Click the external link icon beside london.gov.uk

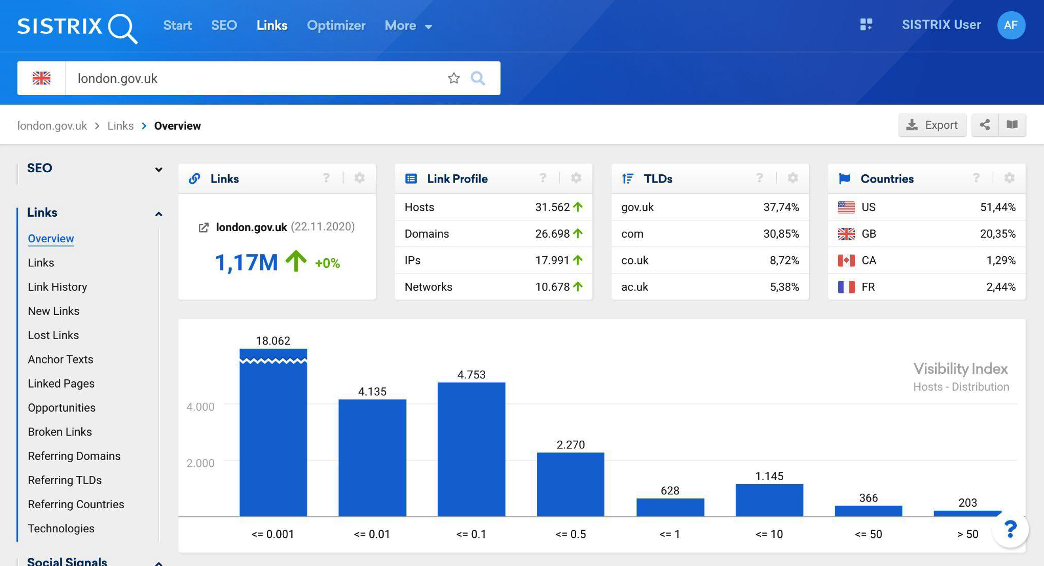pos(204,228)
